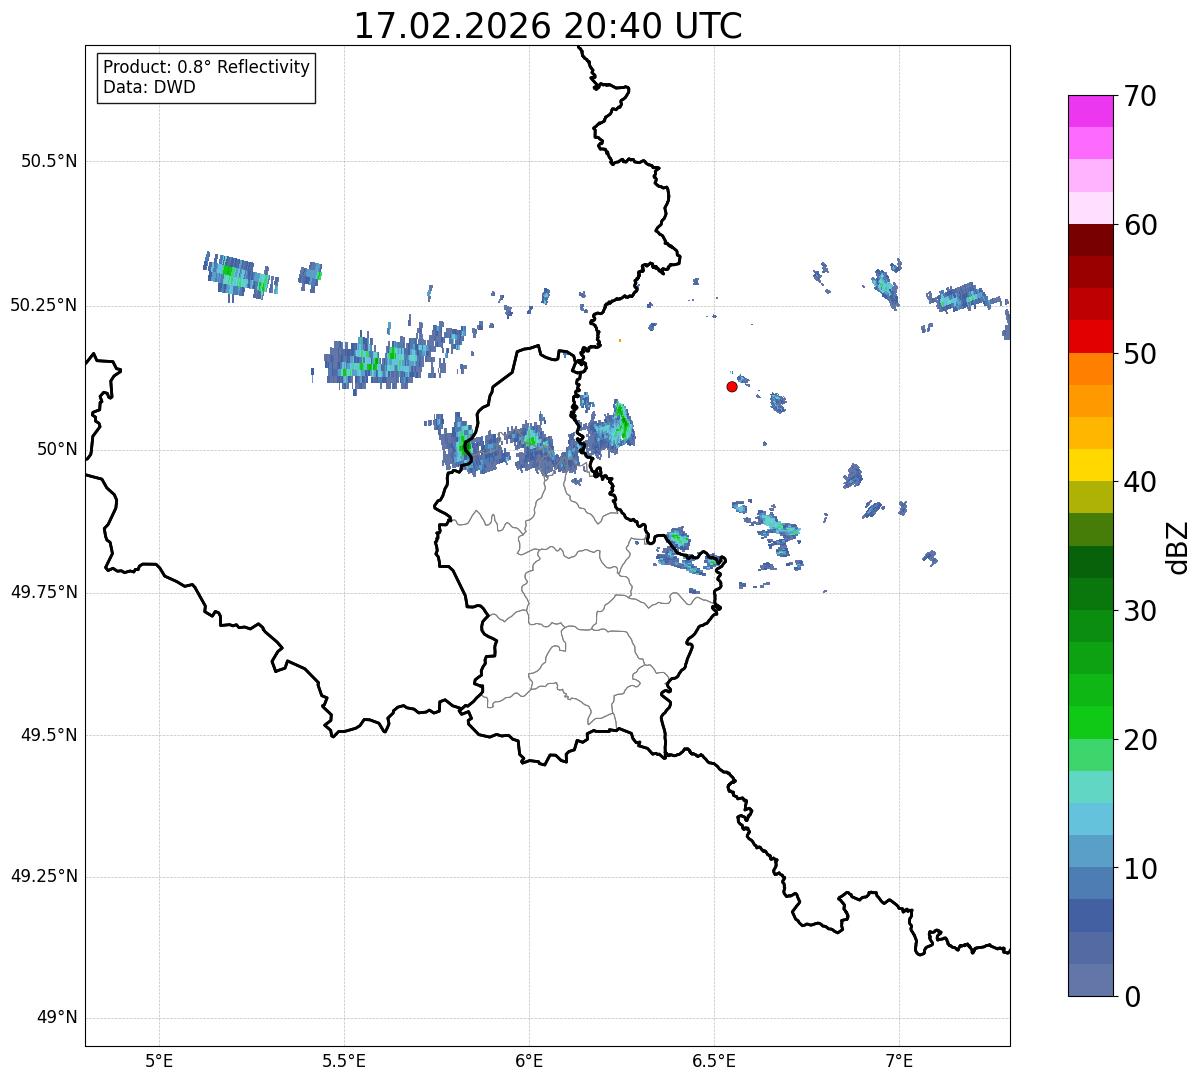Click the dBZ colorbar axis label

[x=1178, y=546]
